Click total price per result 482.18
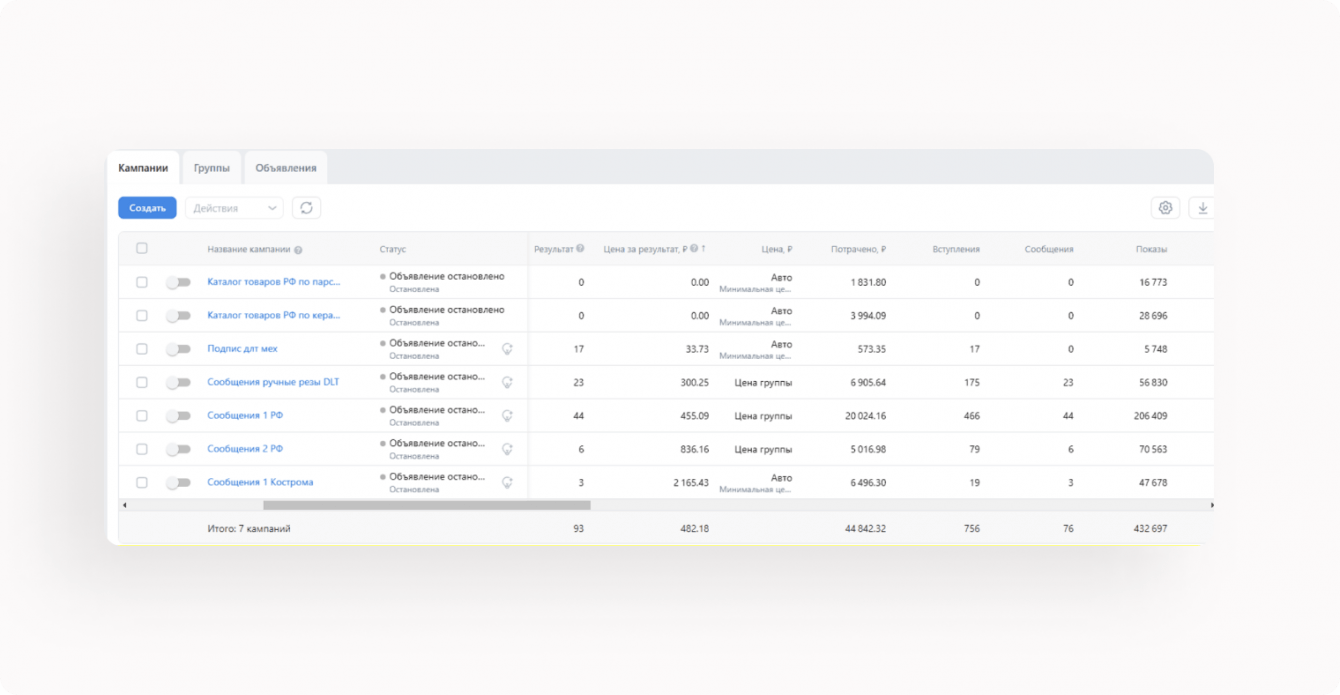 695,528
